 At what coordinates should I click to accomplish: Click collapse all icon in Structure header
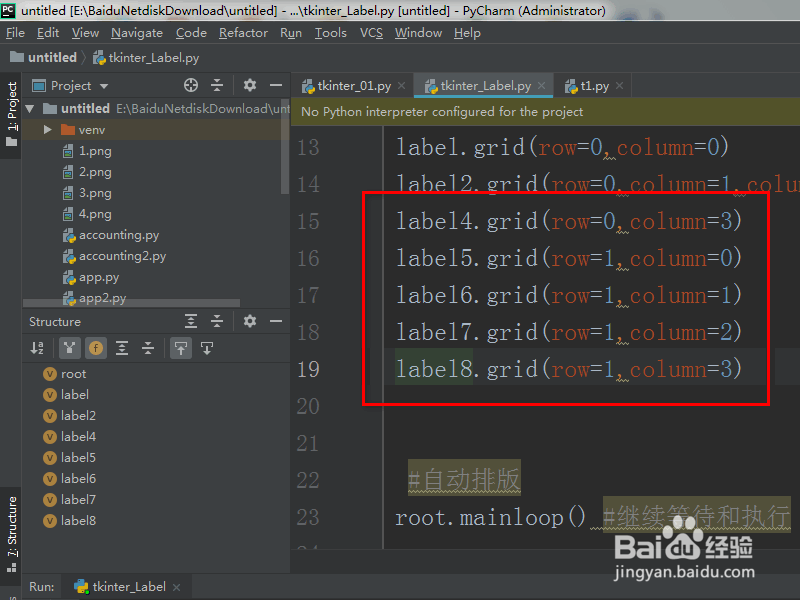coord(217,321)
